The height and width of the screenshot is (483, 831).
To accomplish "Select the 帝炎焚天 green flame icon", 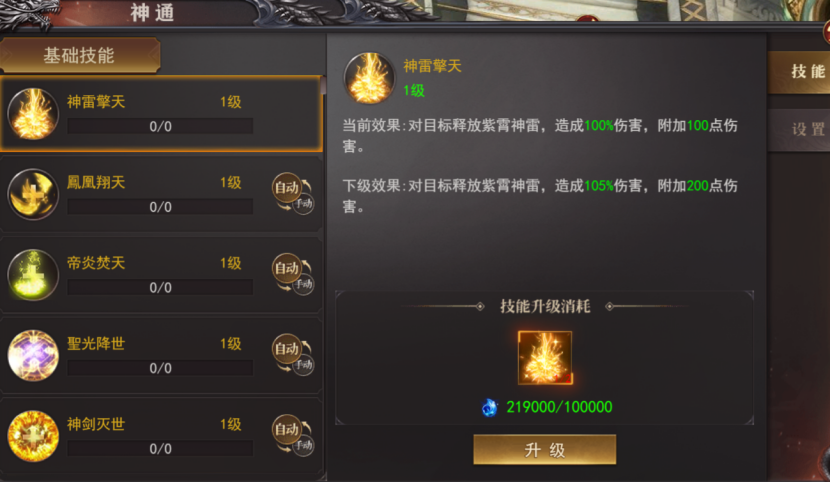I will coord(33,275).
